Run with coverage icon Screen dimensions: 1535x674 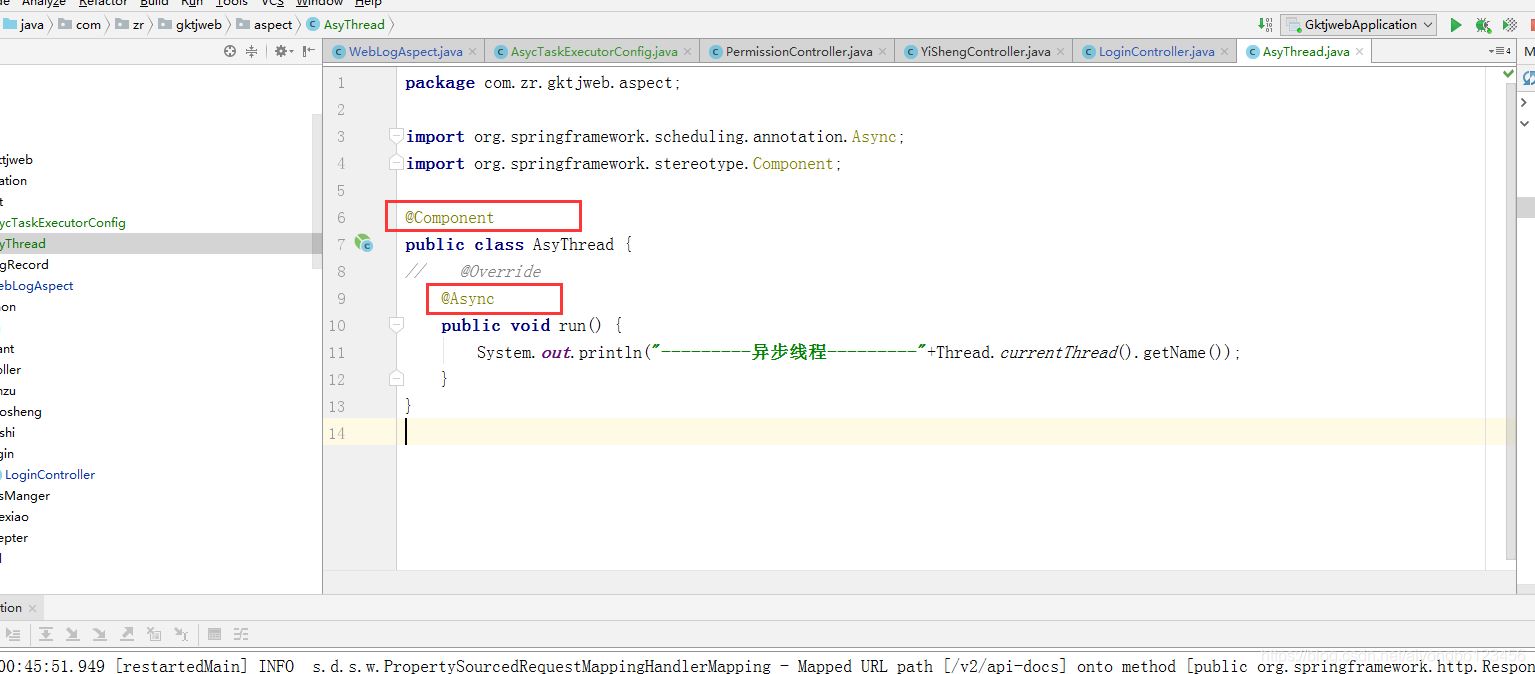coord(1510,25)
